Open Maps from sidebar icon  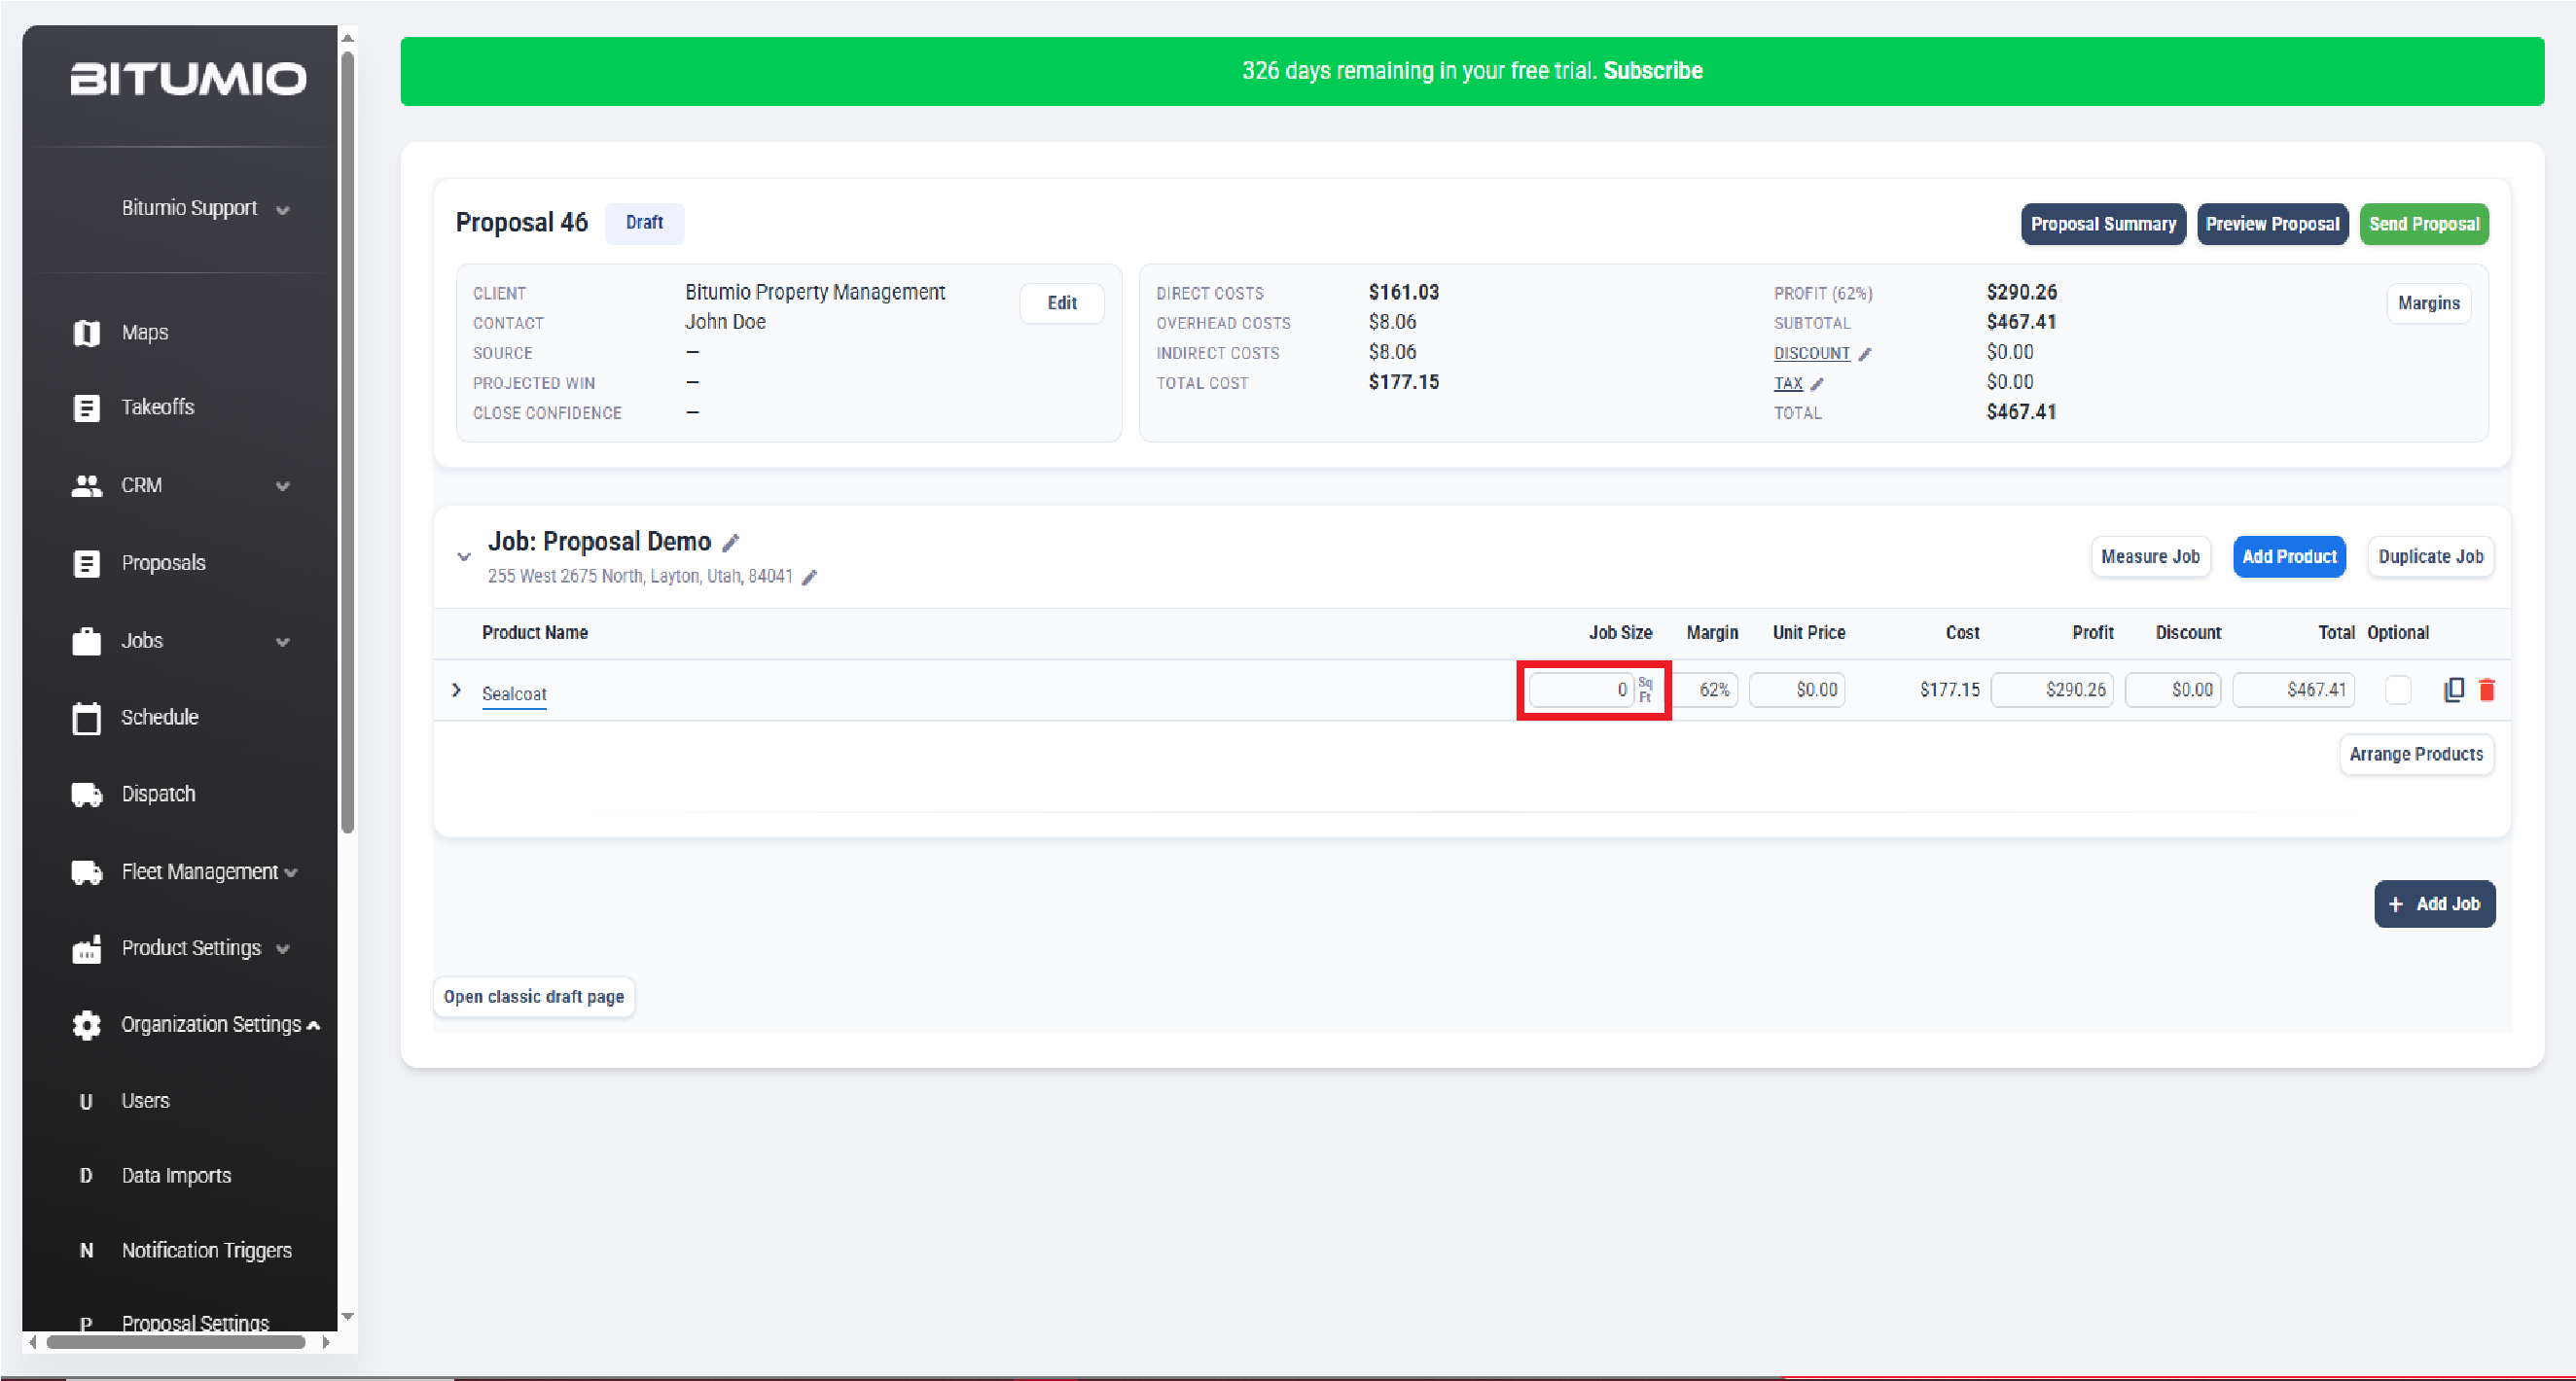[87, 333]
